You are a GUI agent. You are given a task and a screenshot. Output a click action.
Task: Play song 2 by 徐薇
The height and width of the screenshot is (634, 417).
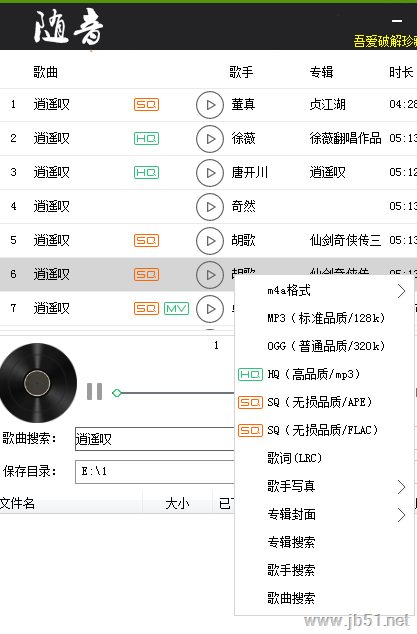(210, 139)
